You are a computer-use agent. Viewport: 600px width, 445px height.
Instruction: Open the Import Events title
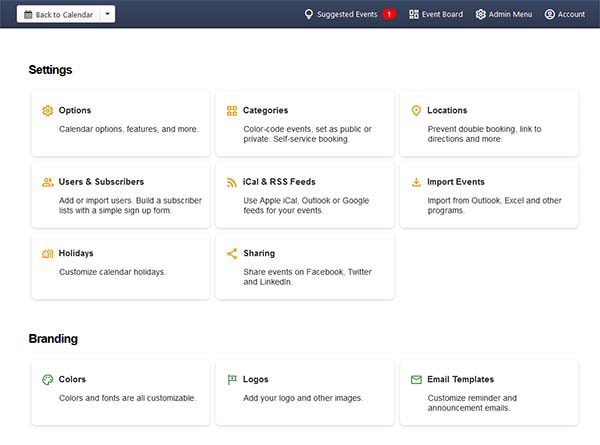pos(456,182)
